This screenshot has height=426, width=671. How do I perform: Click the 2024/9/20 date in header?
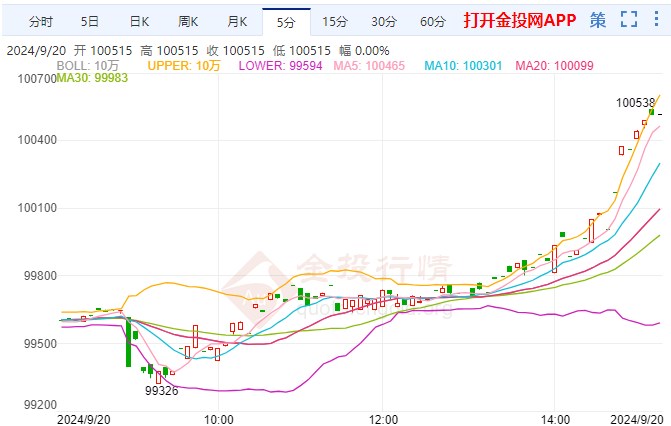(36, 51)
